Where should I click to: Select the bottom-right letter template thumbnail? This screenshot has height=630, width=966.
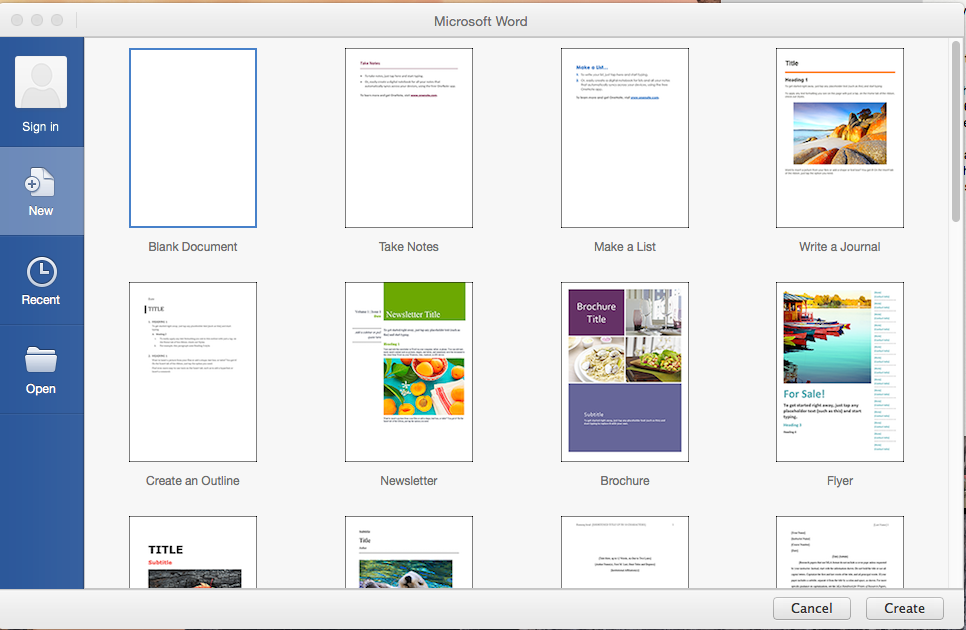coord(840,552)
